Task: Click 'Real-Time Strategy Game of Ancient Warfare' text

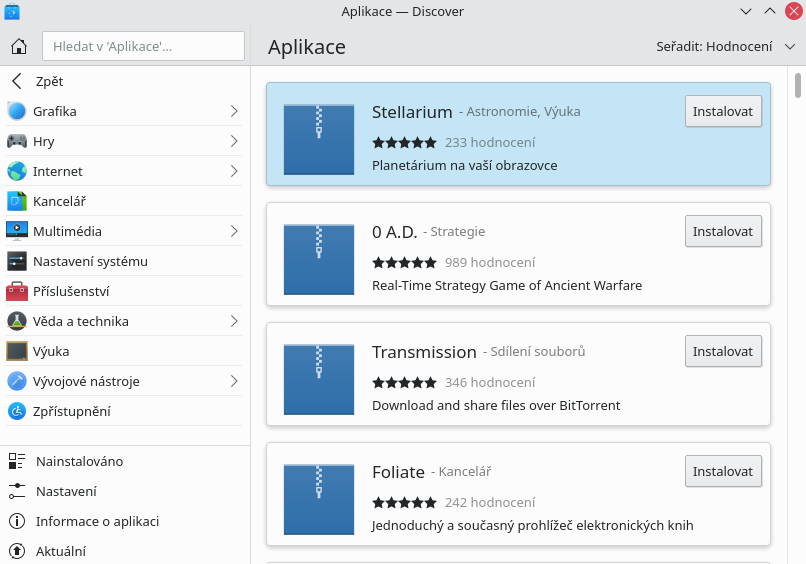Action: pos(507,285)
